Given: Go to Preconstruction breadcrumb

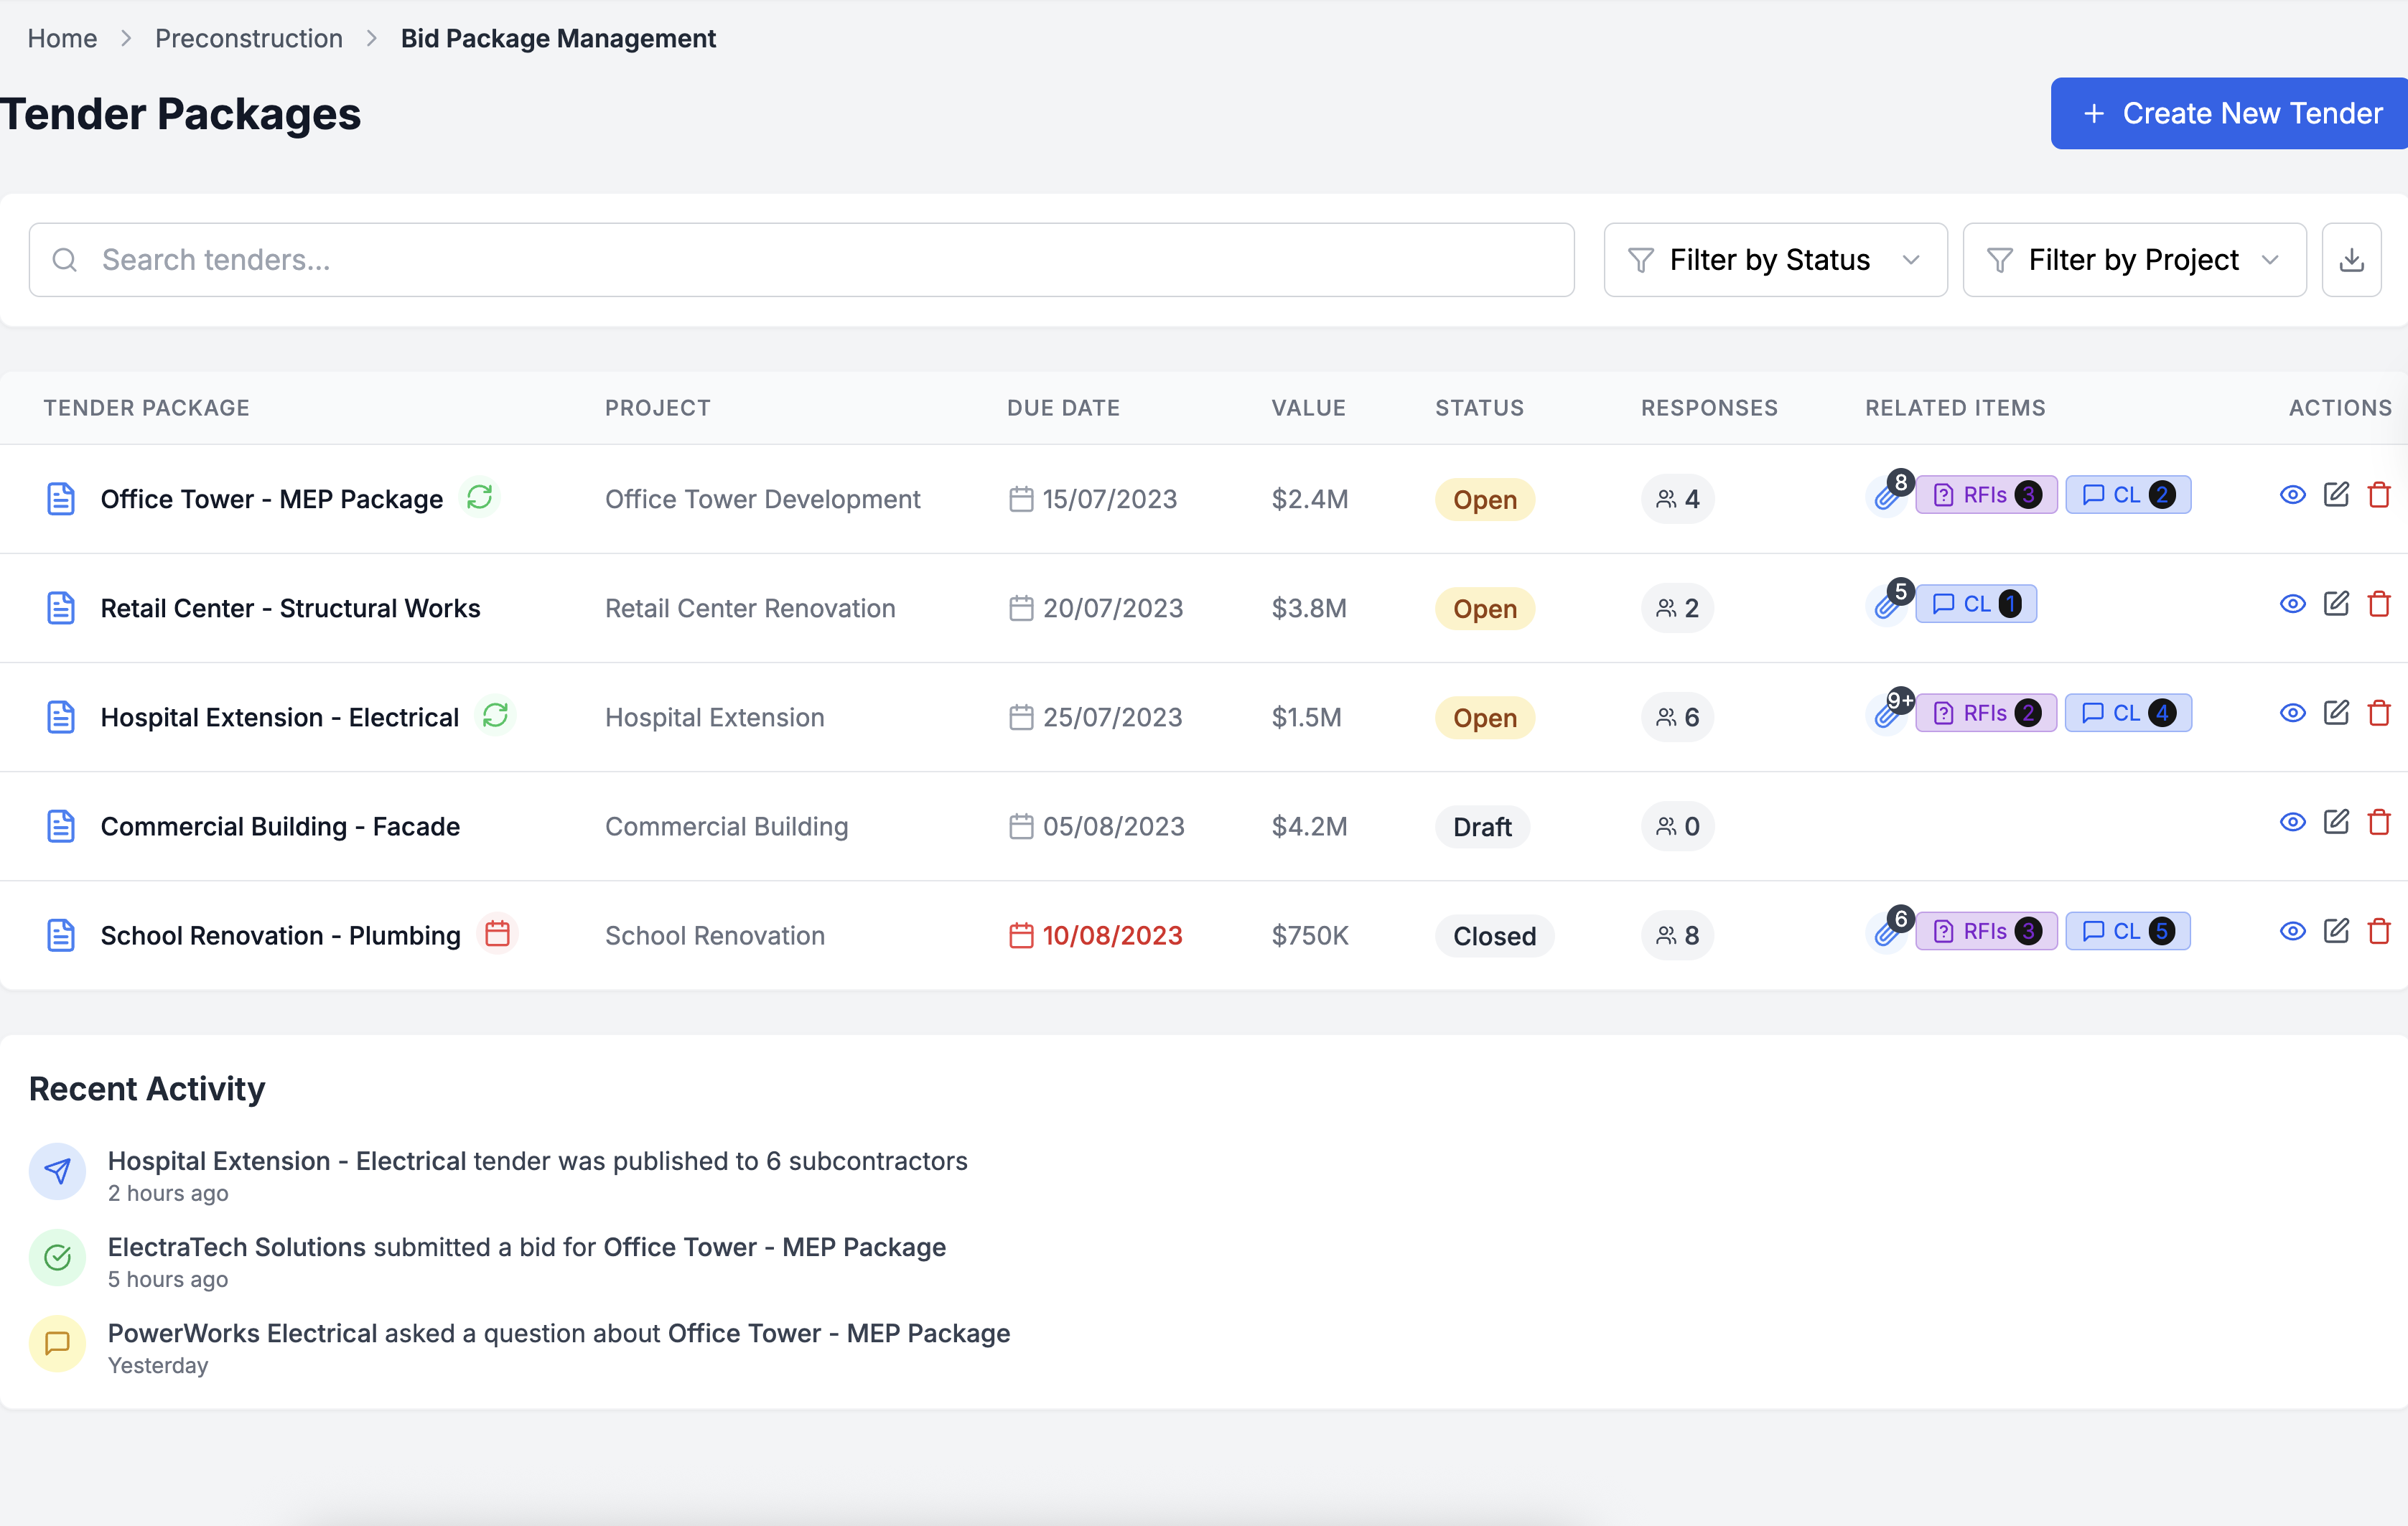Looking at the screenshot, I should click(249, 38).
